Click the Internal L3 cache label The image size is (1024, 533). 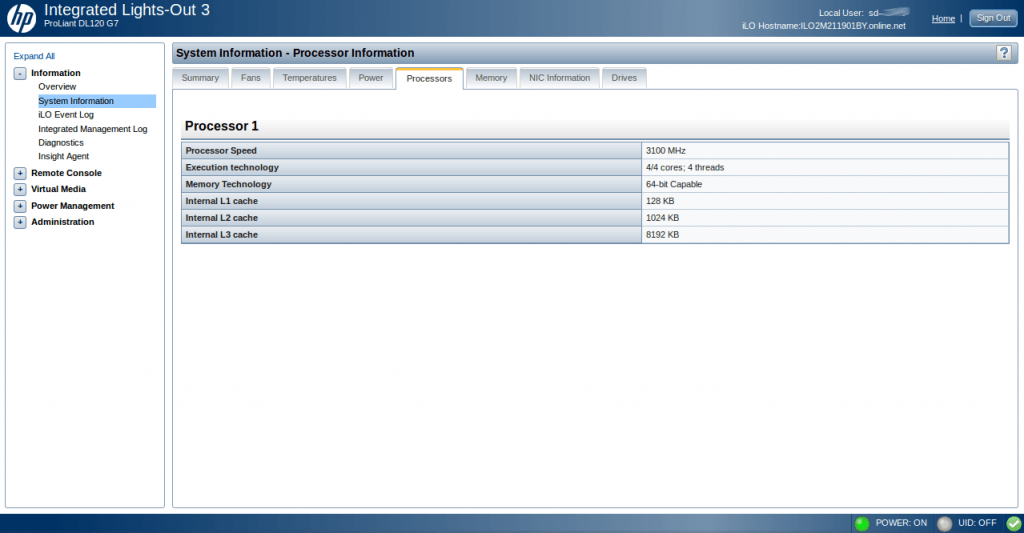pyautogui.click(x=221, y=235)
